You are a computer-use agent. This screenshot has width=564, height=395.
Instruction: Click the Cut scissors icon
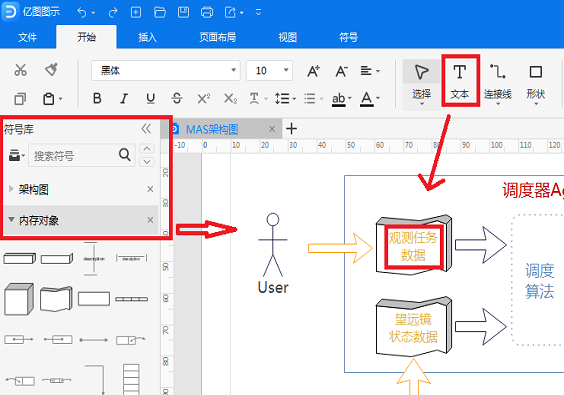20,70
